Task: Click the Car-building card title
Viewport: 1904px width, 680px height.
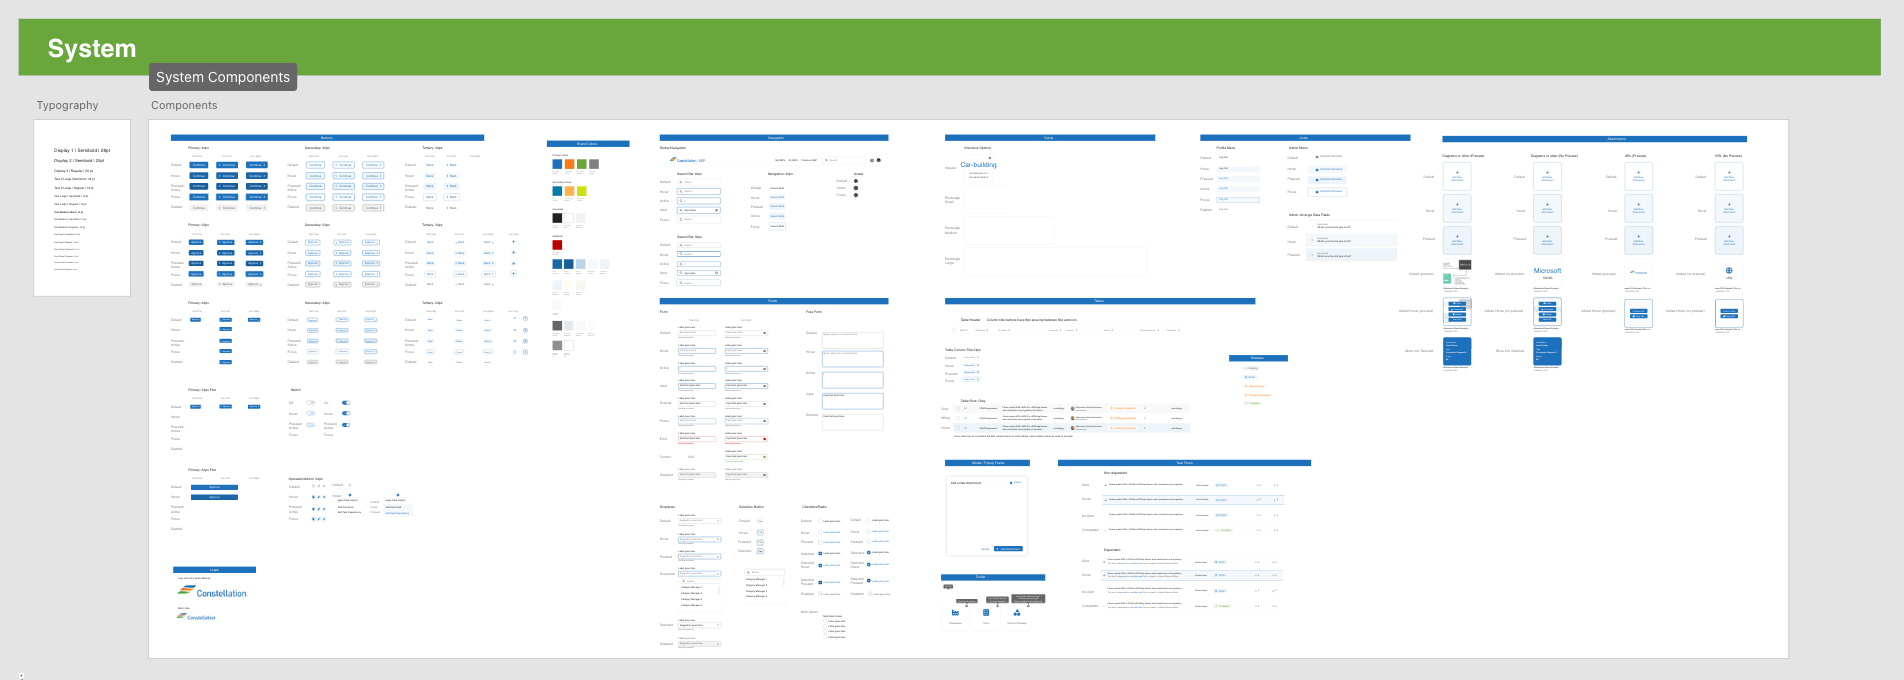Action: coord(978,165)
